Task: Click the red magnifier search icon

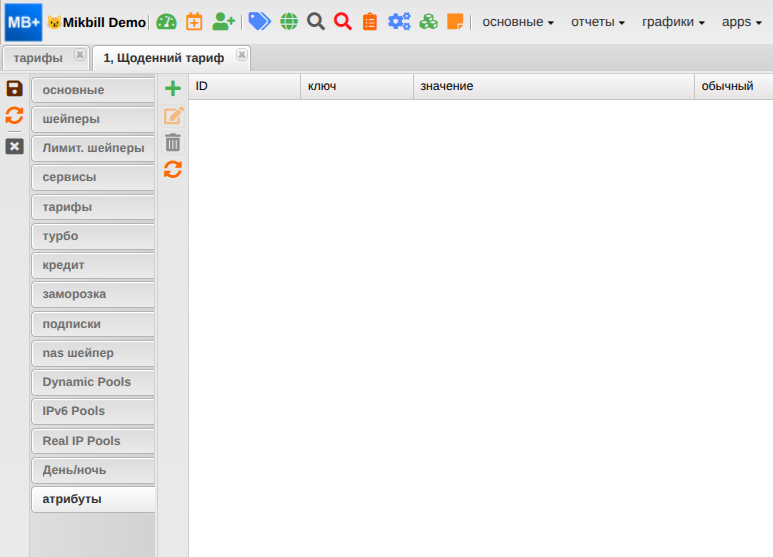Action: (x=342, y=21)
